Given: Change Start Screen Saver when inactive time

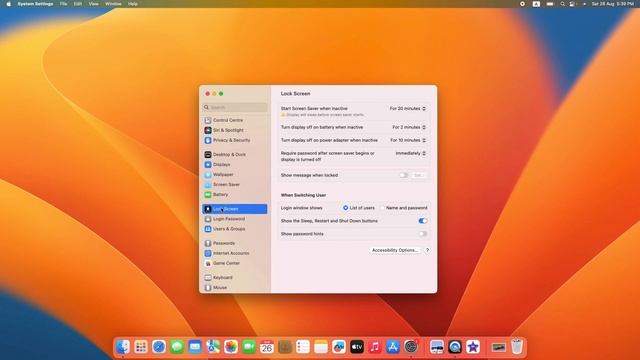Looking at the screenshot, I should point(408,109).
